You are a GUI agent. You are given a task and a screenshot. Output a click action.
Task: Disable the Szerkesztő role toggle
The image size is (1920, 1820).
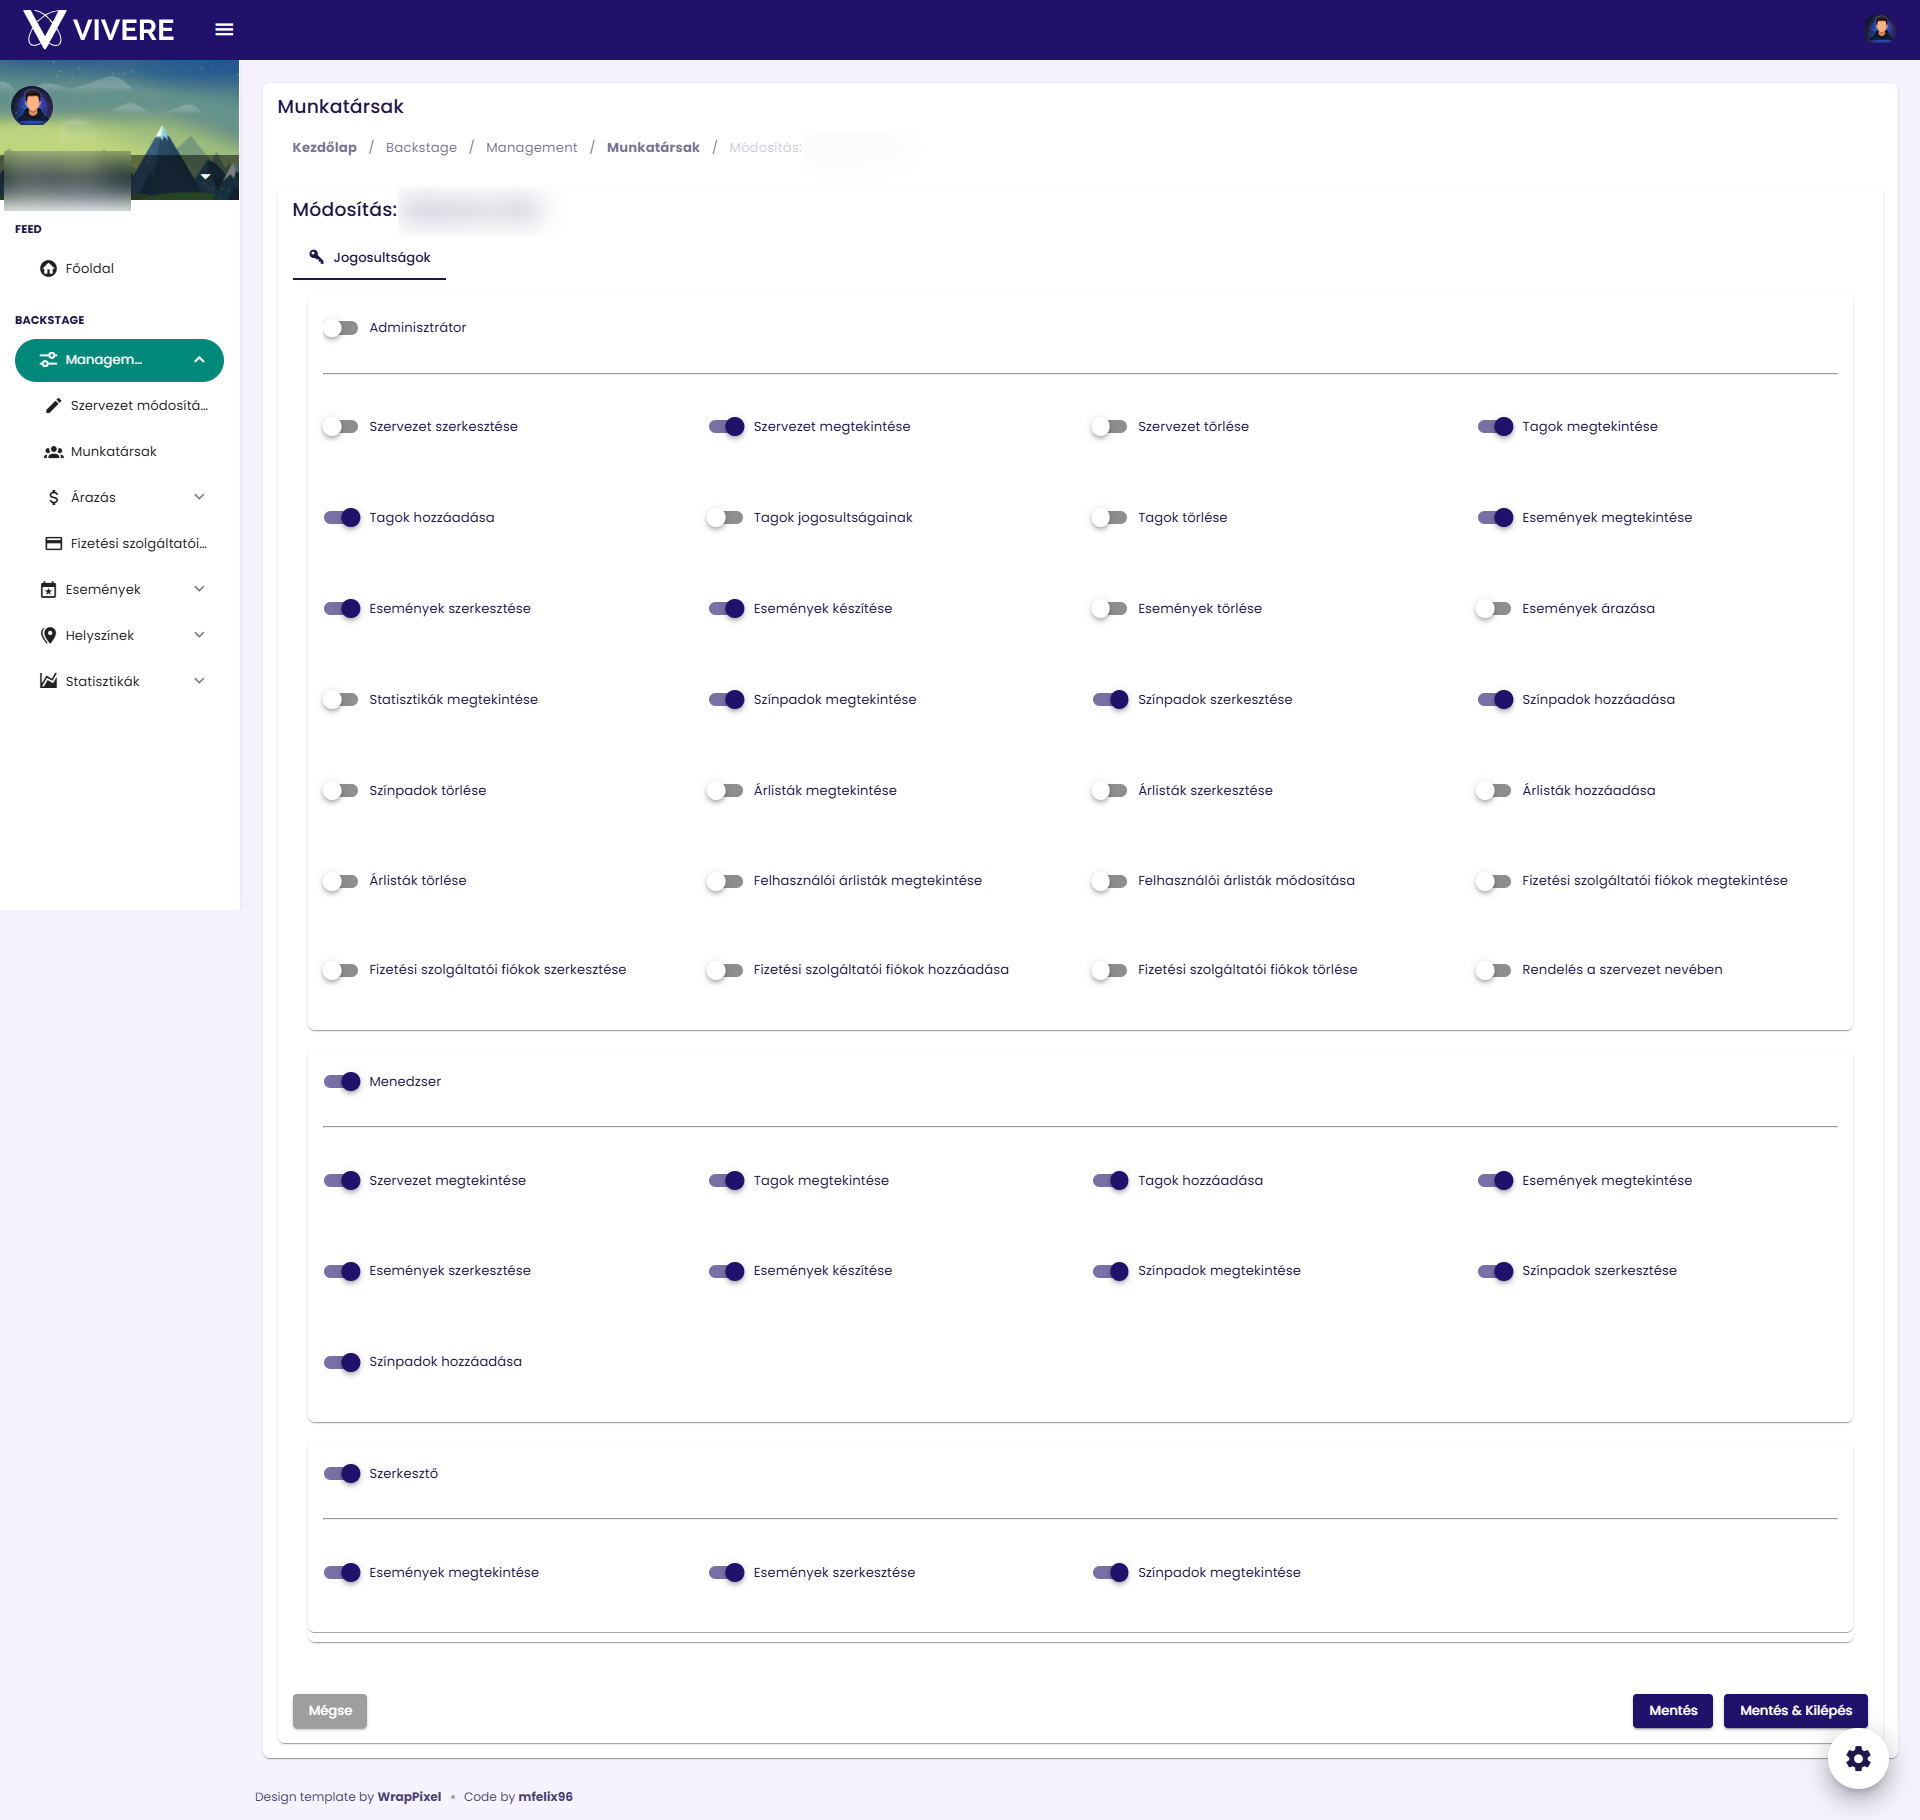[342, 1474]
